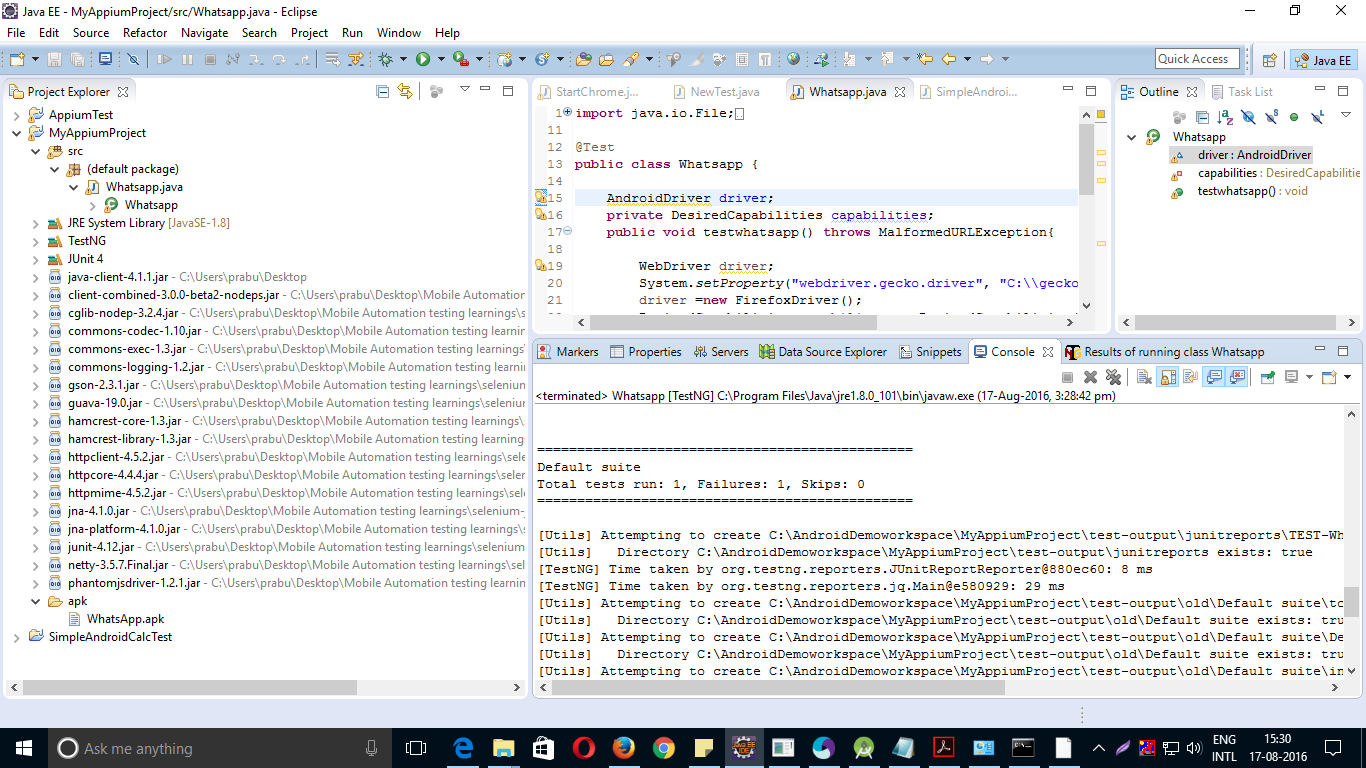The image size is (1366, 768).
Task: Expand the AppiumTest project node
Action: tap(16, 115)
